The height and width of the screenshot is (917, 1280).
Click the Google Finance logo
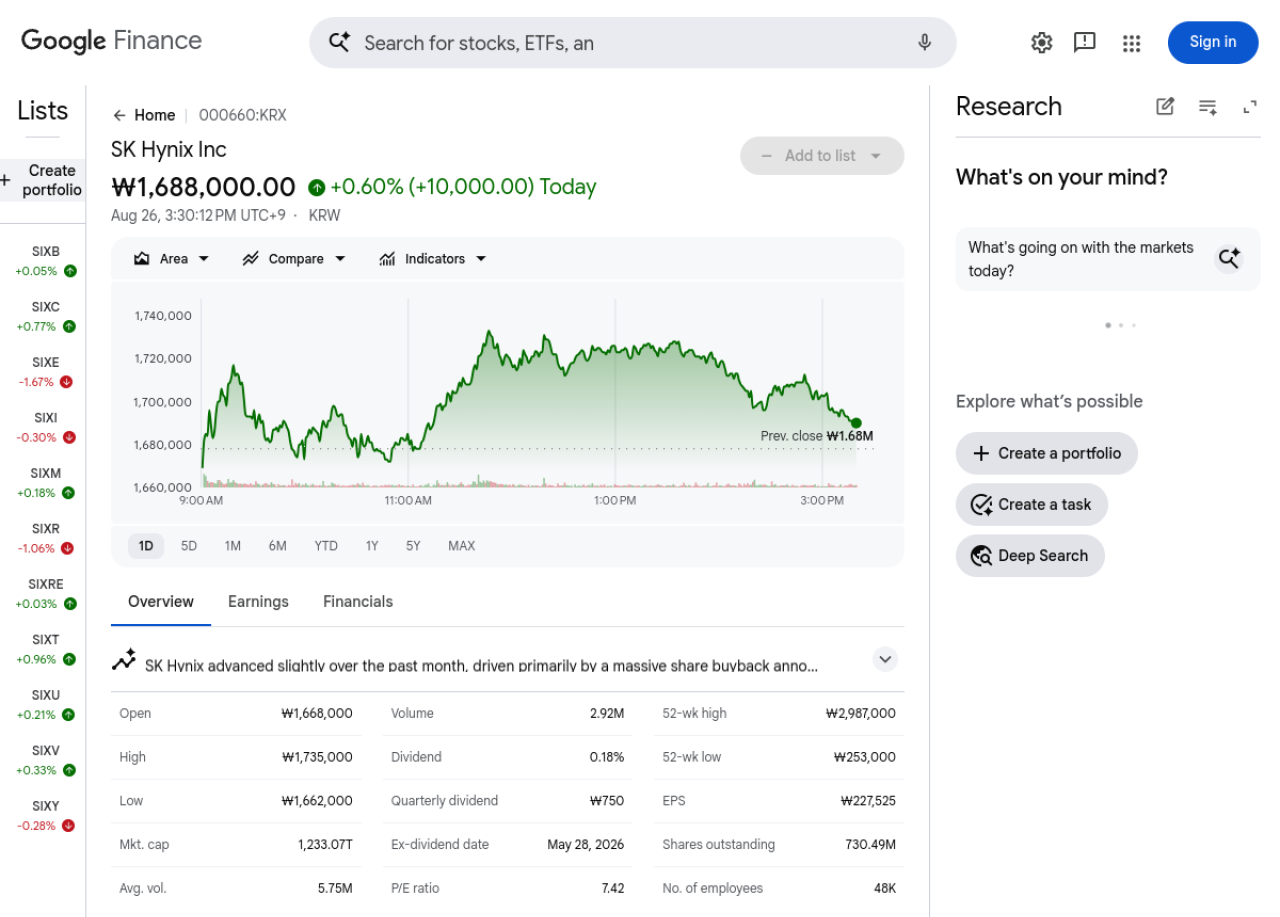111,41
